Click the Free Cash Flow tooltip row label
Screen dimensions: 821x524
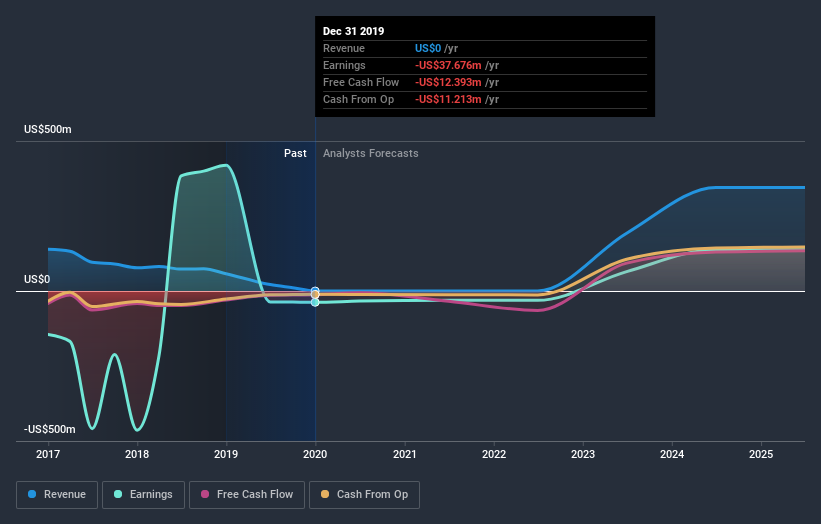(x=361, y=82)
